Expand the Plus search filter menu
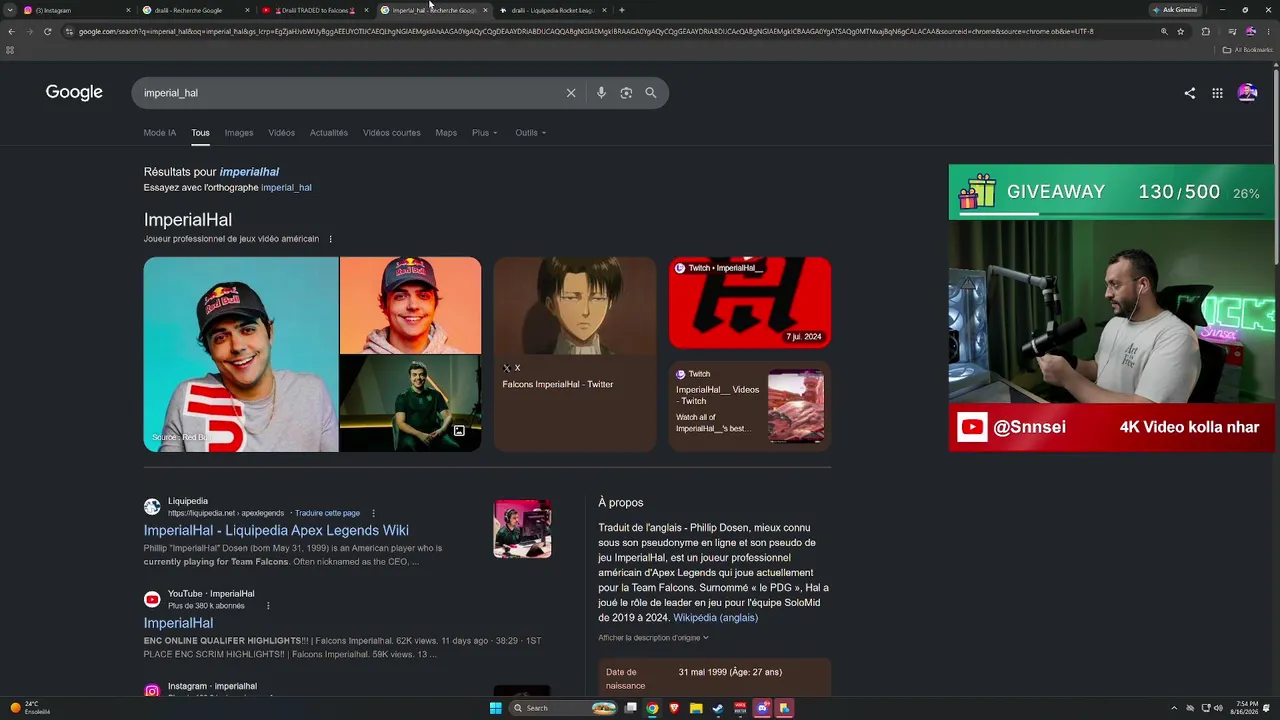1280x720 pixels. (485, 133)
